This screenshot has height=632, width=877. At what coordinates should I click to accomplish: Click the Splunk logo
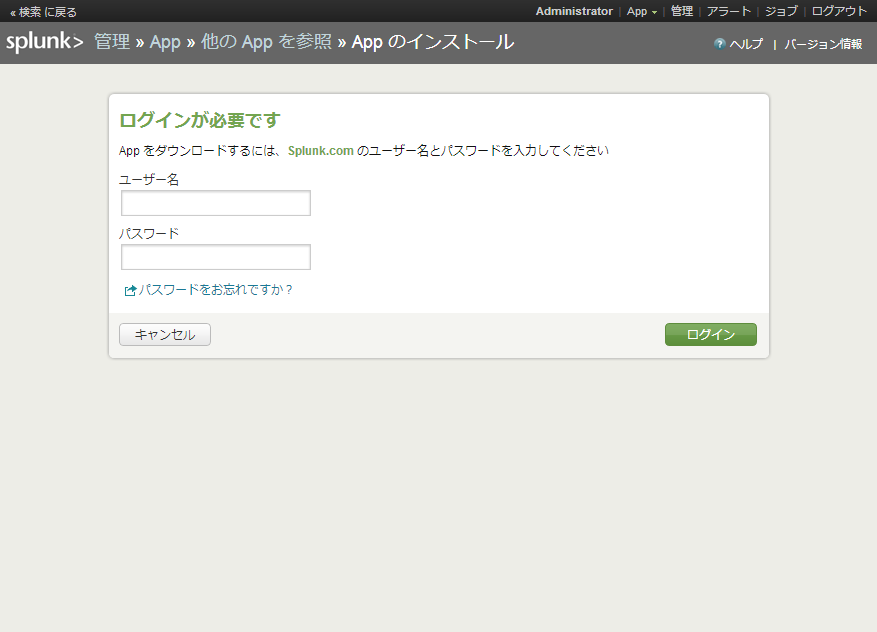click(x=45, y=42)
